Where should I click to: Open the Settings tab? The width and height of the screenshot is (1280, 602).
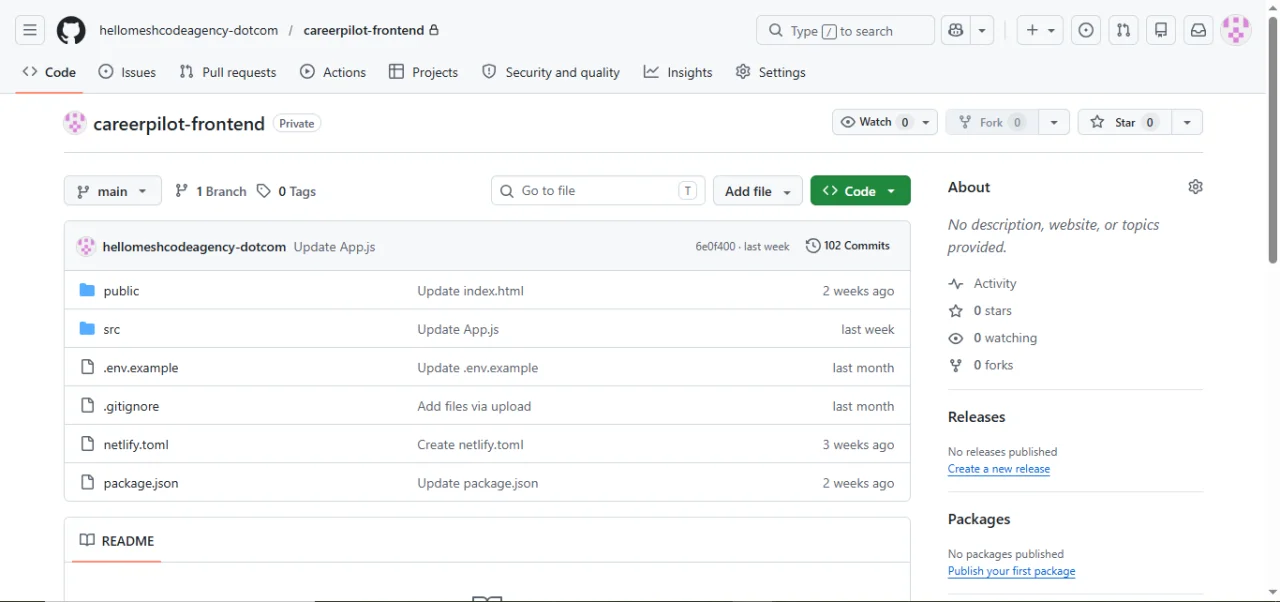770,72
